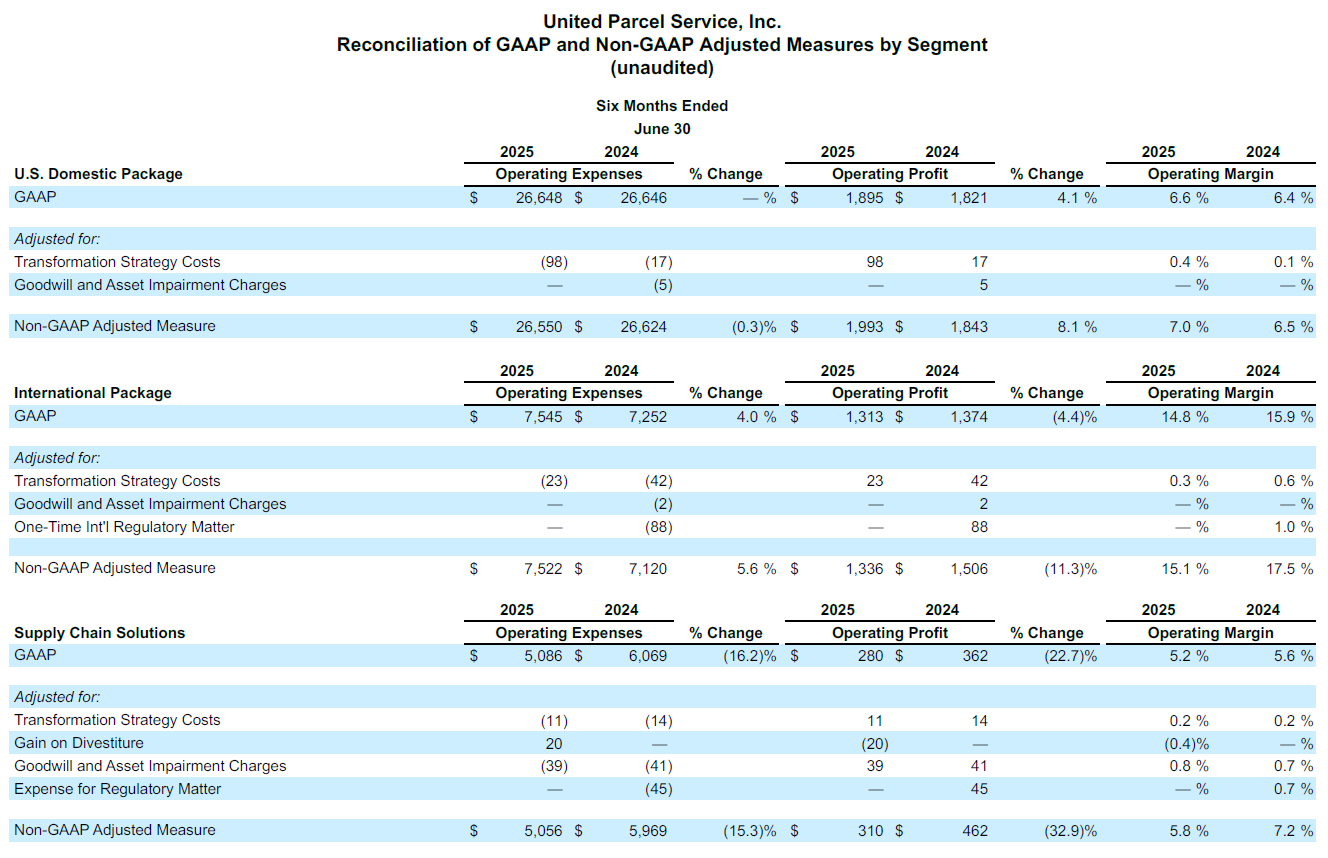
Task: Click the 26,550 non-GAAP adjusted value
Action: (541, 326)
